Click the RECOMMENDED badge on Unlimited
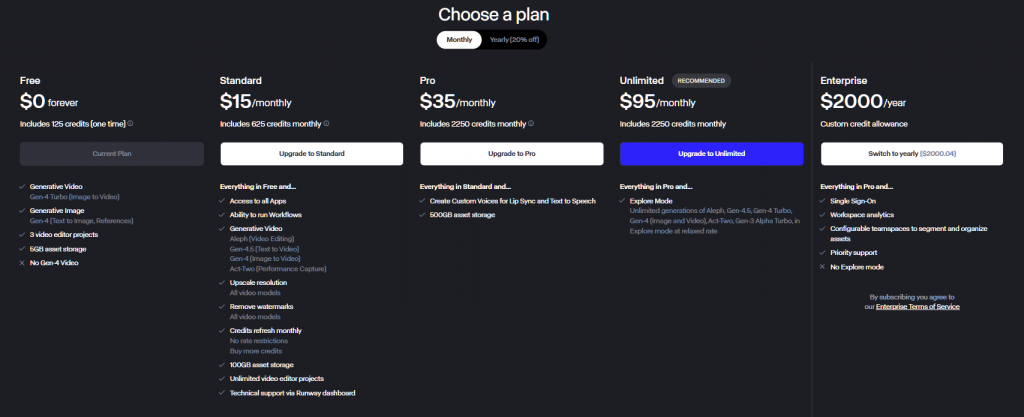 click(701, 80)
